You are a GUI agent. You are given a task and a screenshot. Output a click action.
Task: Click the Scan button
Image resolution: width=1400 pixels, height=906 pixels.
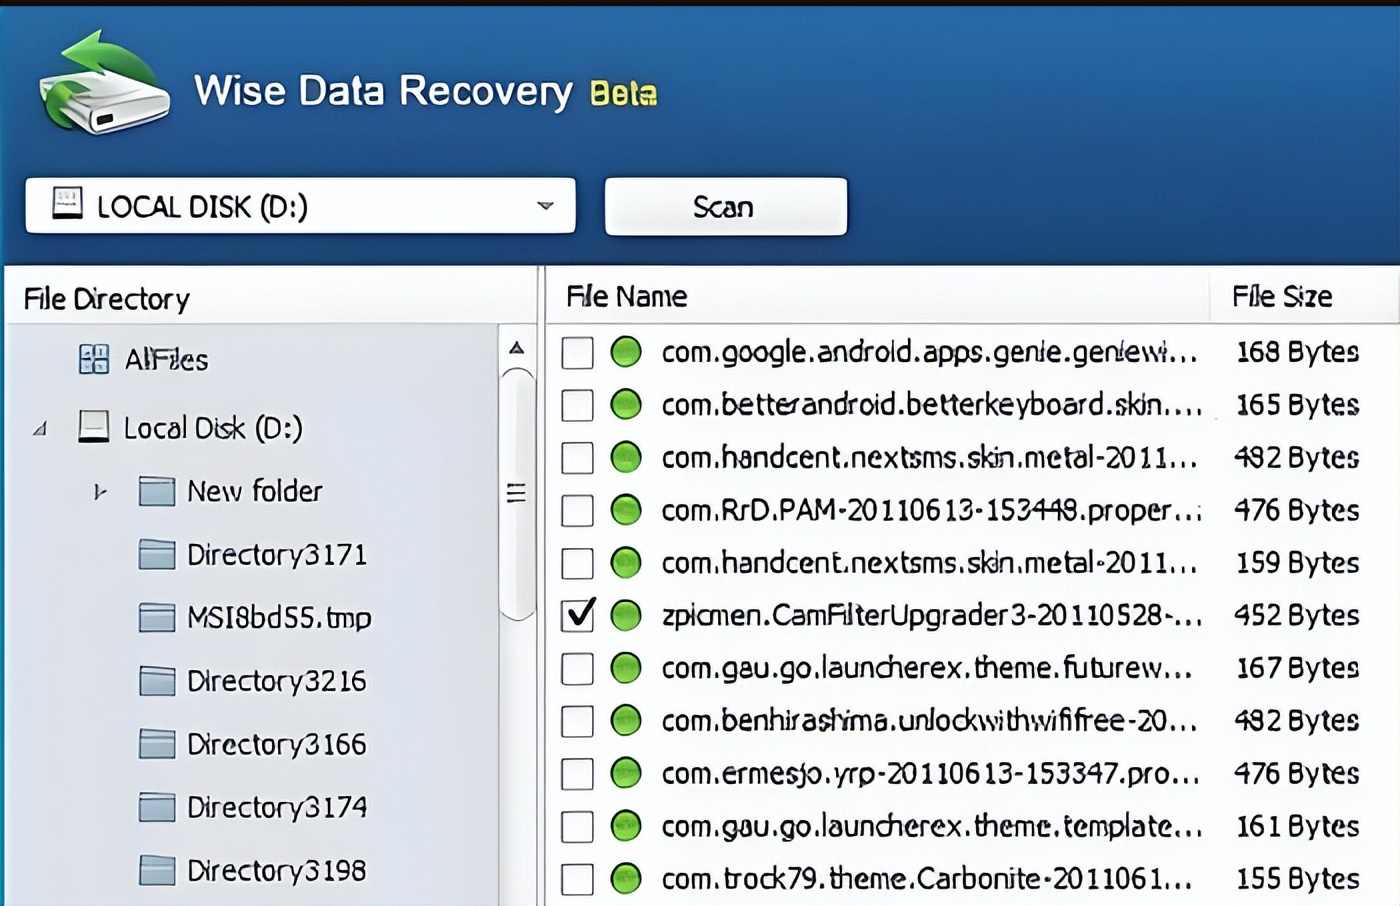pos(726,206)
